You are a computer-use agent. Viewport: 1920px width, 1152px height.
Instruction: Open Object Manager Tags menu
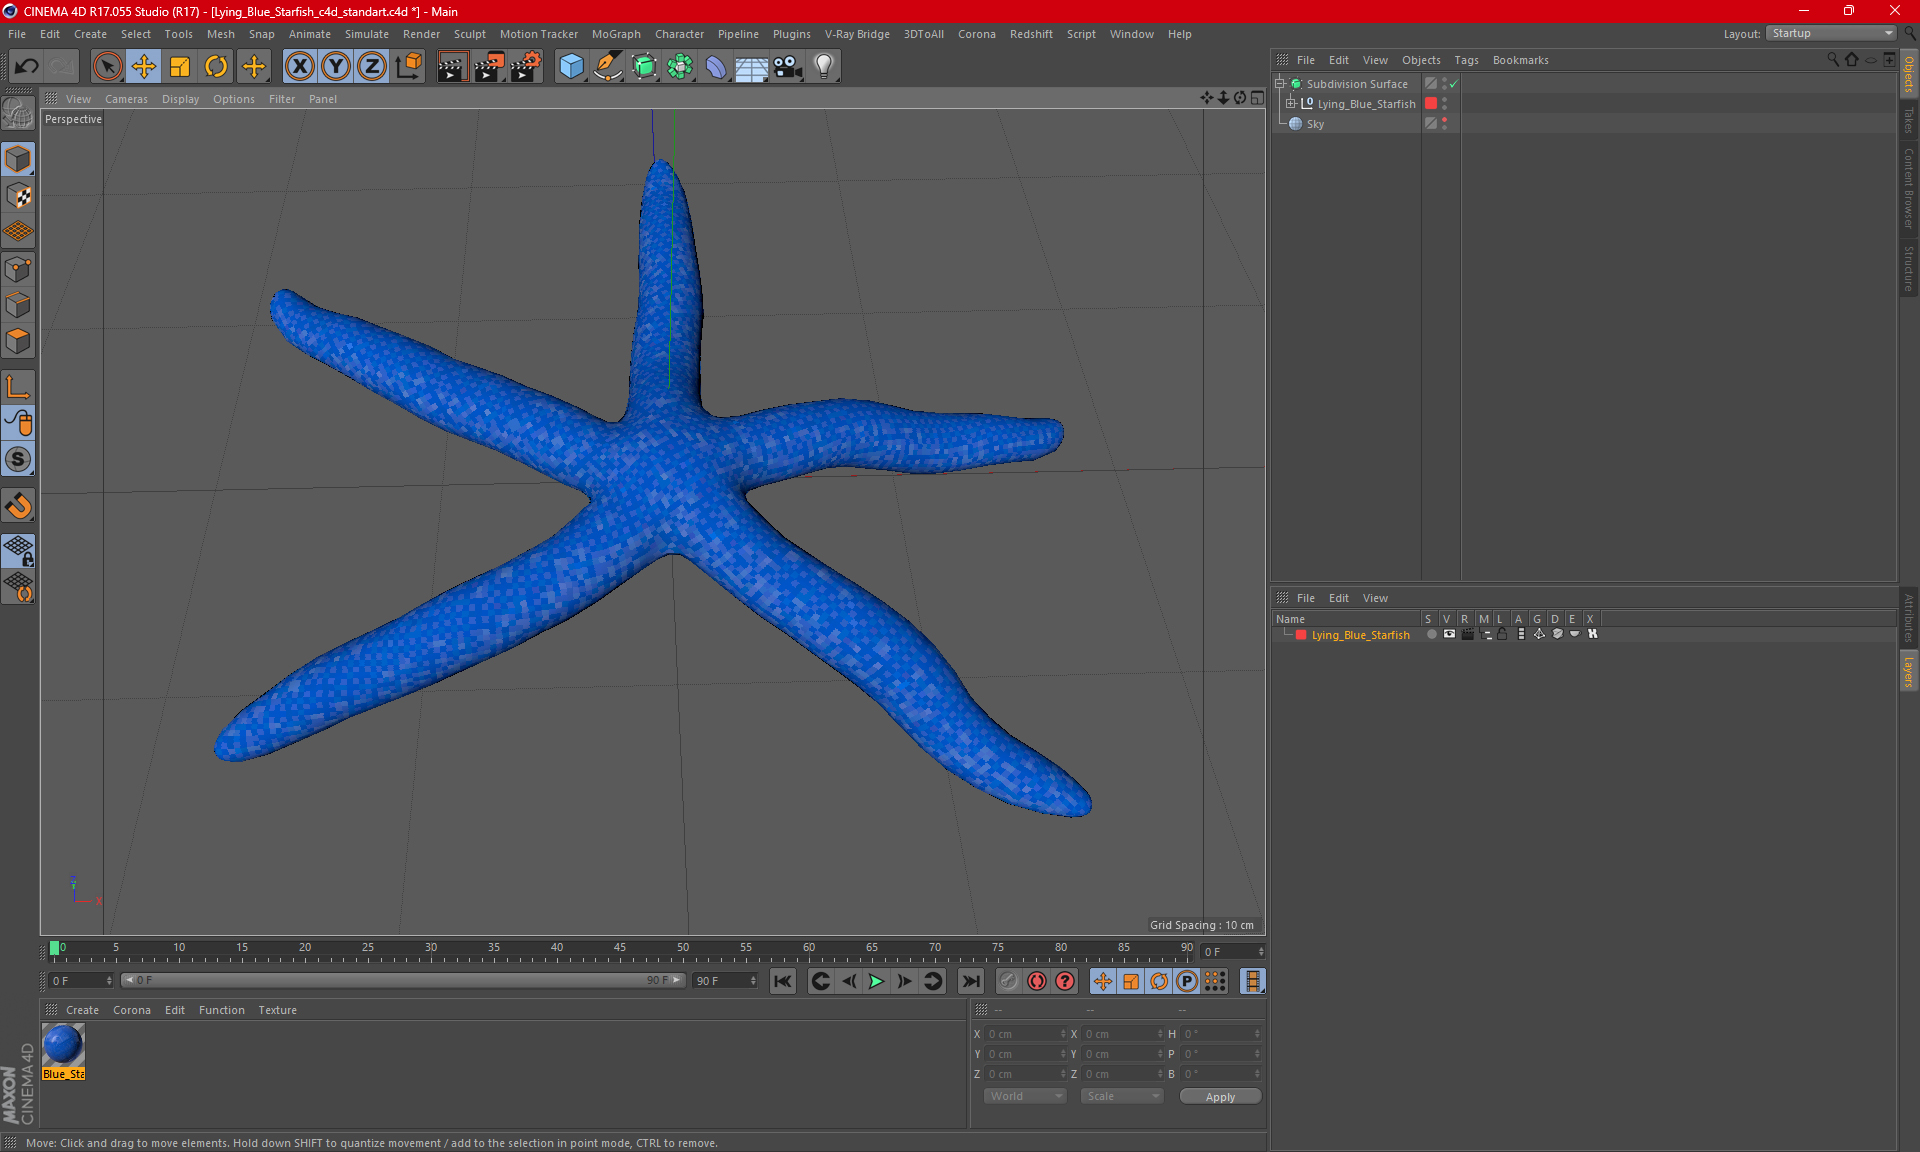coord(1466,60)
